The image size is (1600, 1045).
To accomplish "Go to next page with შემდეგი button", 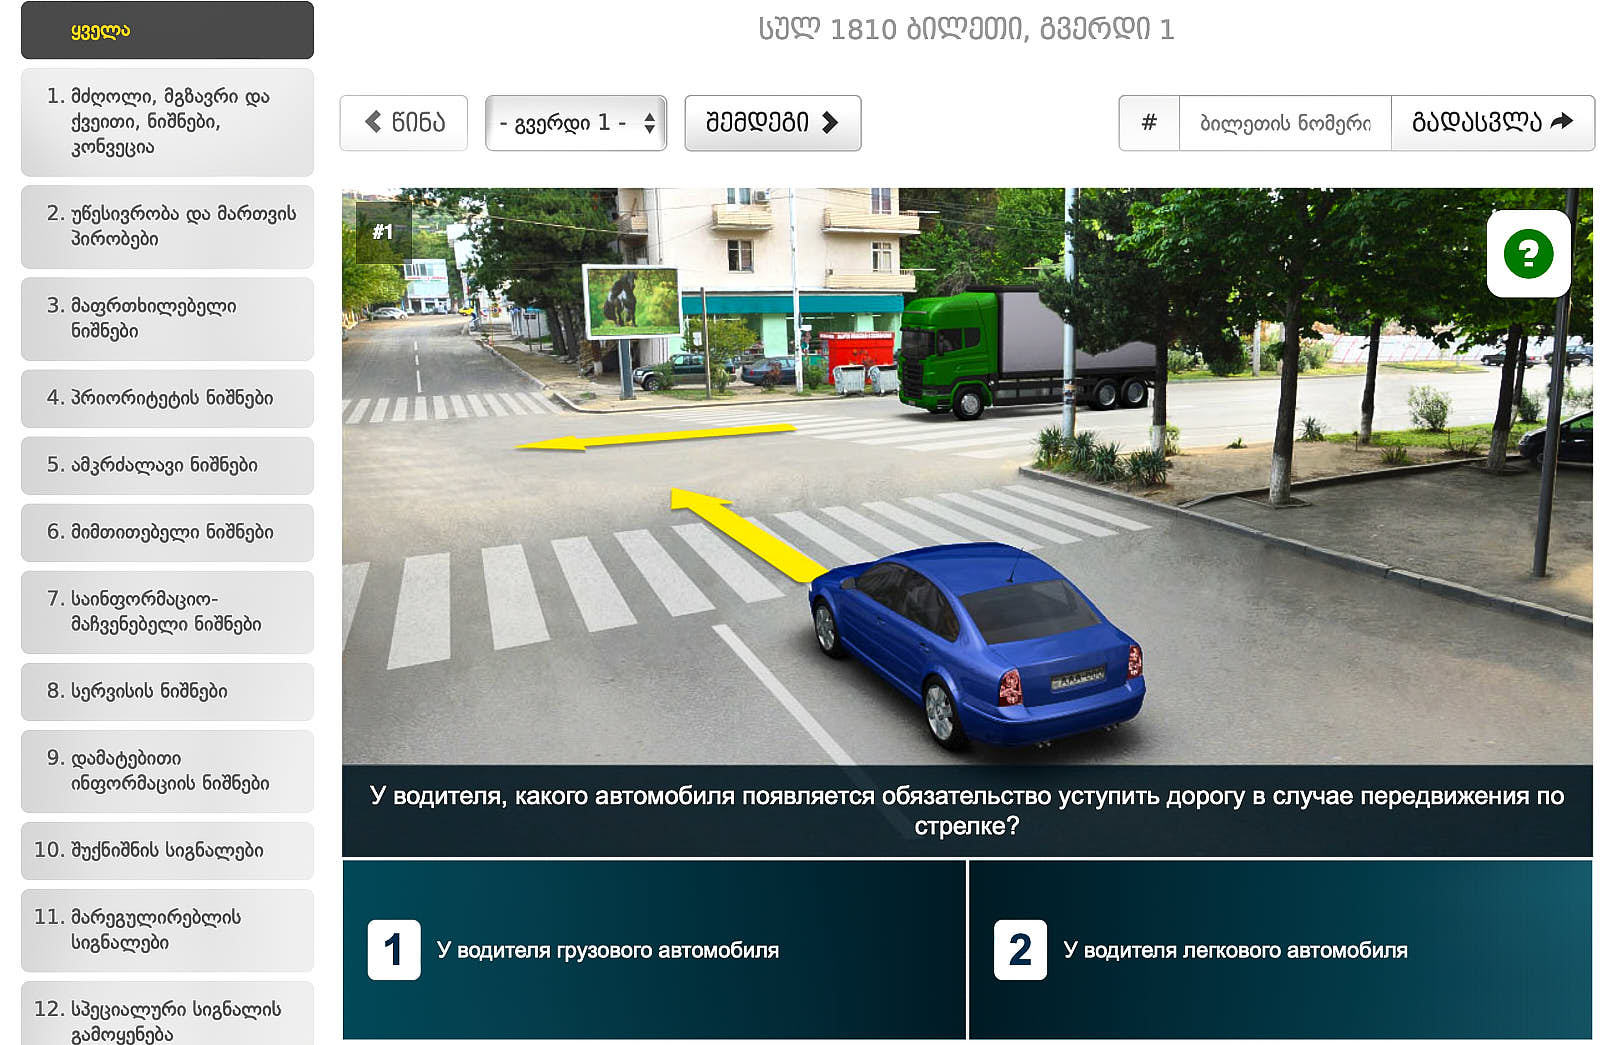I will click(772, 123).
